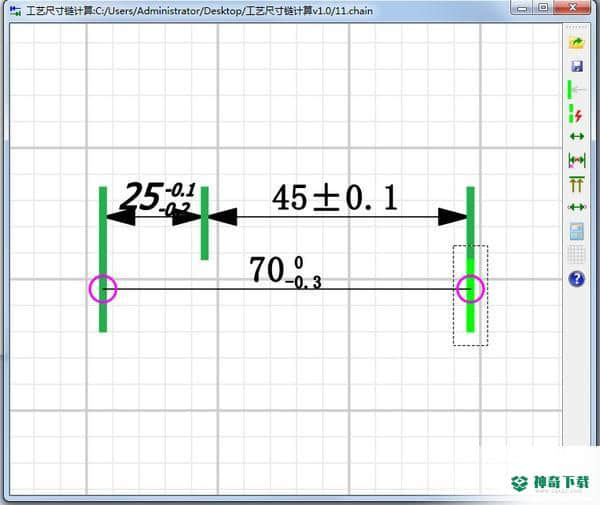Open the calculator tool icon
600x505 pixels.
pos(577,232)
